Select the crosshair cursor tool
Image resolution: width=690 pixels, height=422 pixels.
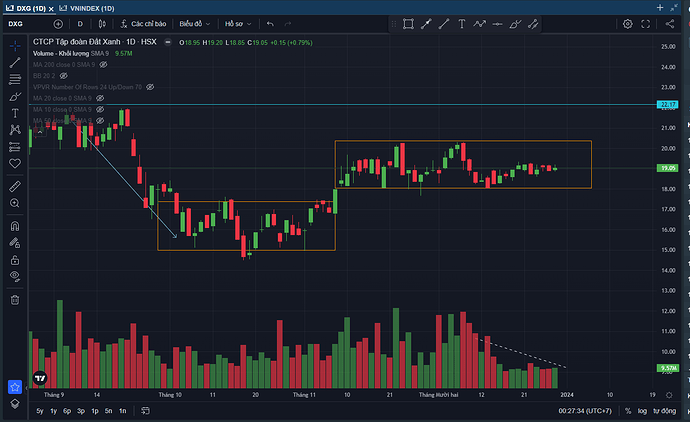click(x=15, y=45)
